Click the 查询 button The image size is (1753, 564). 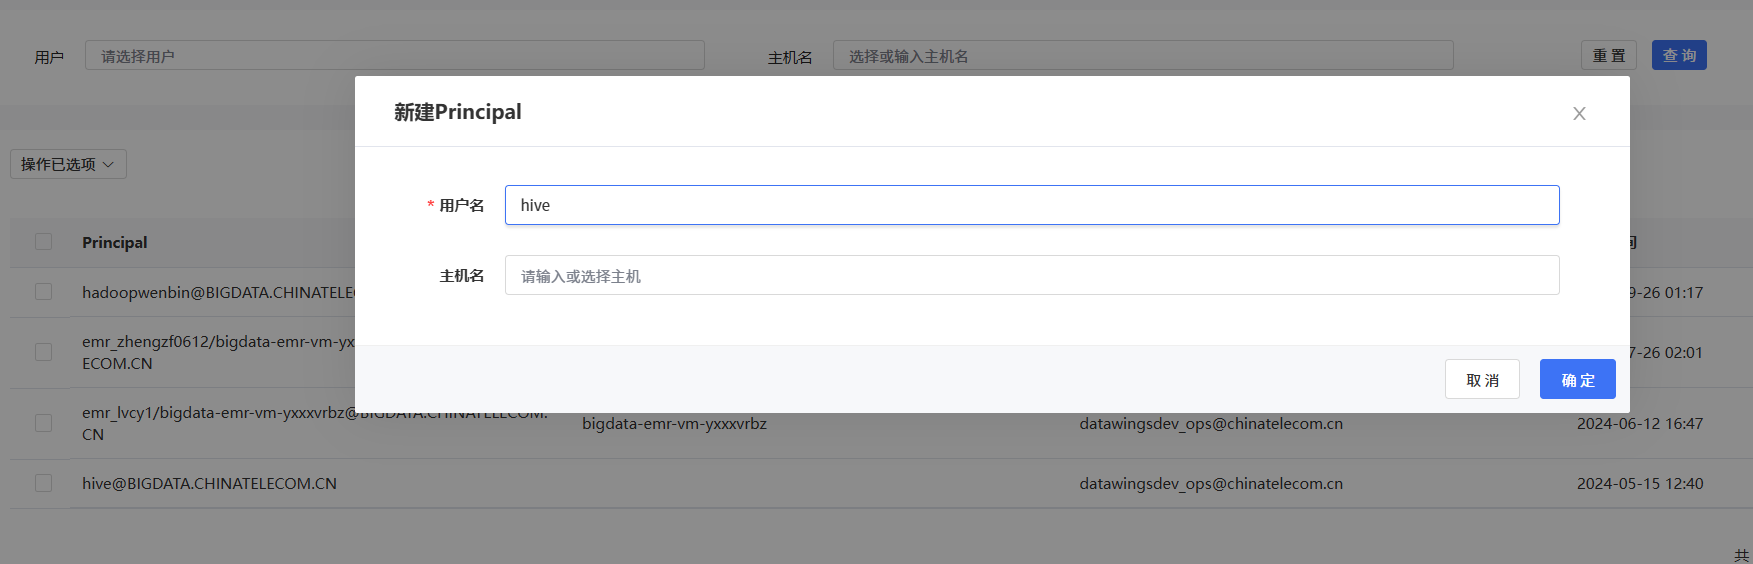coord(1679,55)
